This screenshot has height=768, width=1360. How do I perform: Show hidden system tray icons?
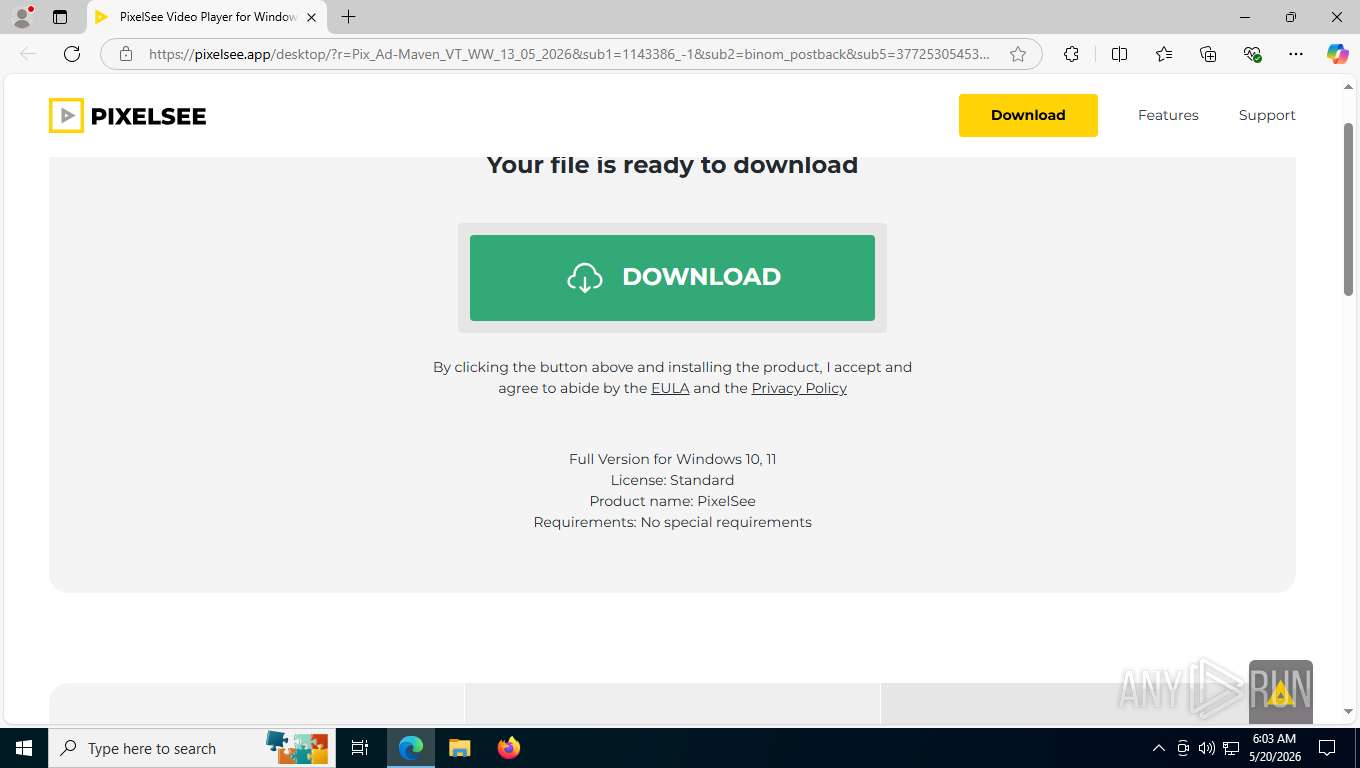pos(1159,748)
